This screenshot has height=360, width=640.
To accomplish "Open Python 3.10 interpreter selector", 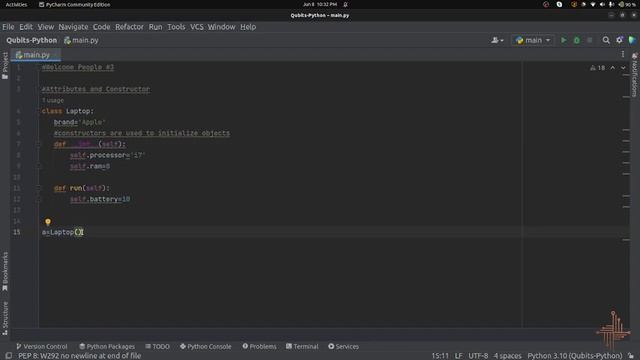I will pyautogui.click(x=575, y=356).
